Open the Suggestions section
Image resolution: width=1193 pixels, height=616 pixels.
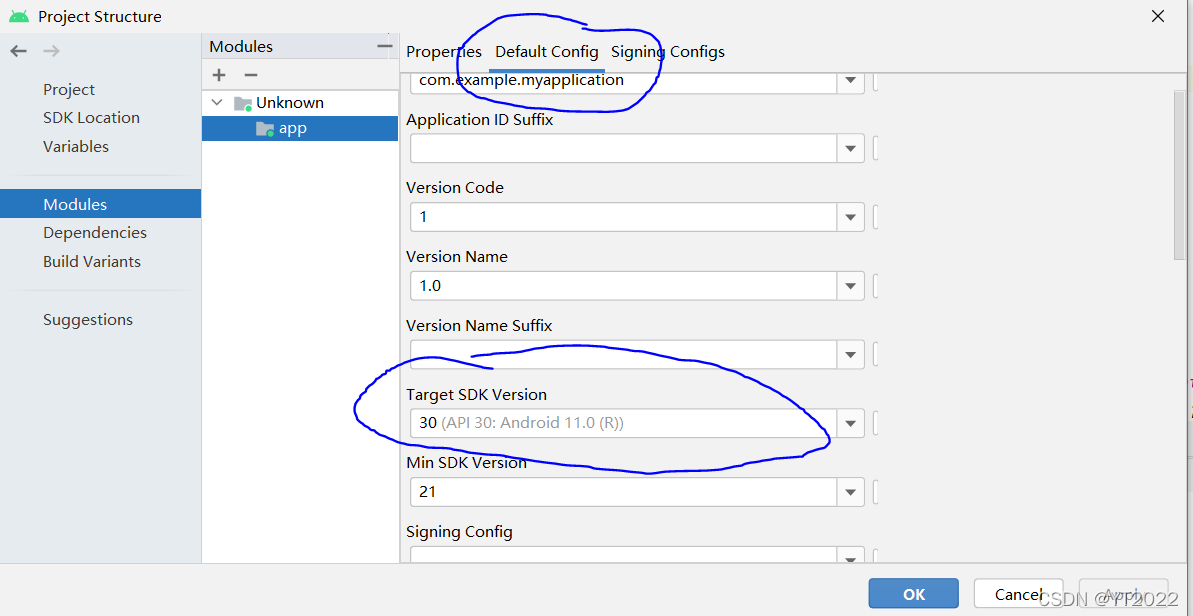click(88, 320)
